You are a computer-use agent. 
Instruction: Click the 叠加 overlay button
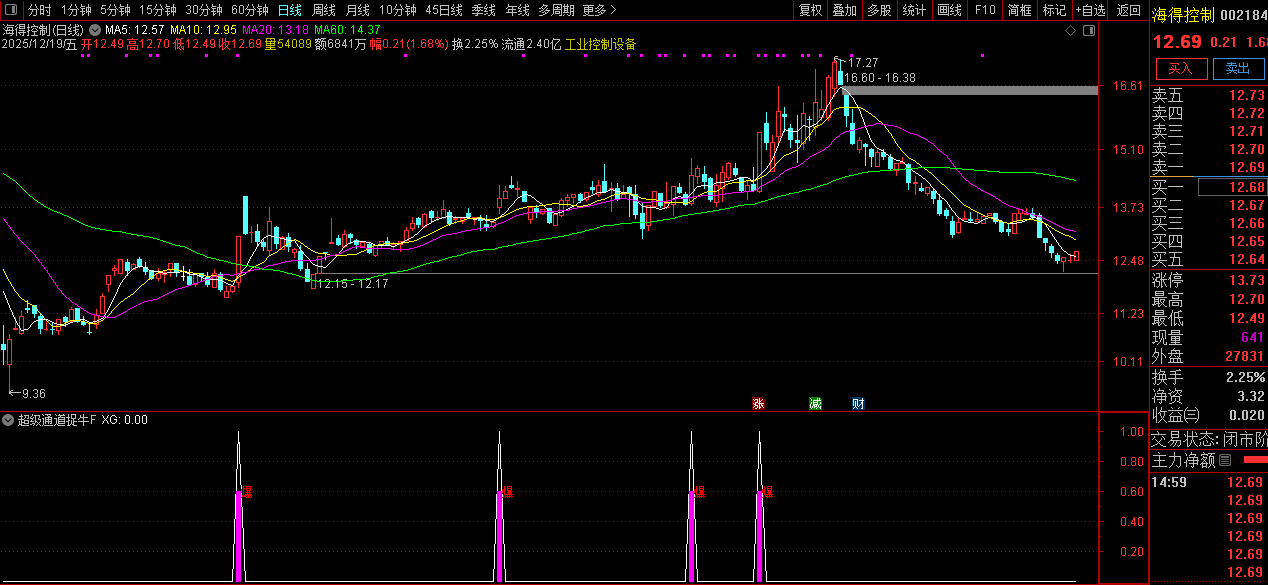(x=845, y=10)
